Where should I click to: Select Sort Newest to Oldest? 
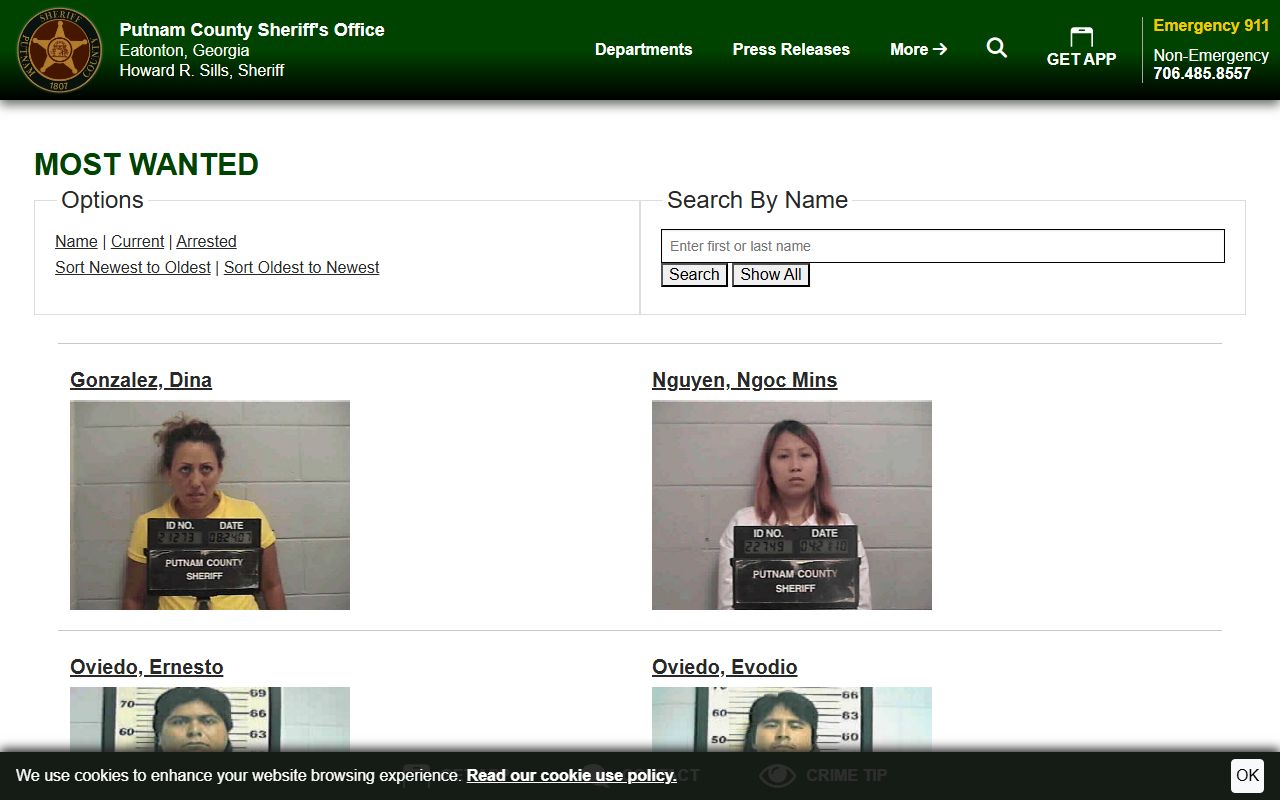(x=133, y=267)
